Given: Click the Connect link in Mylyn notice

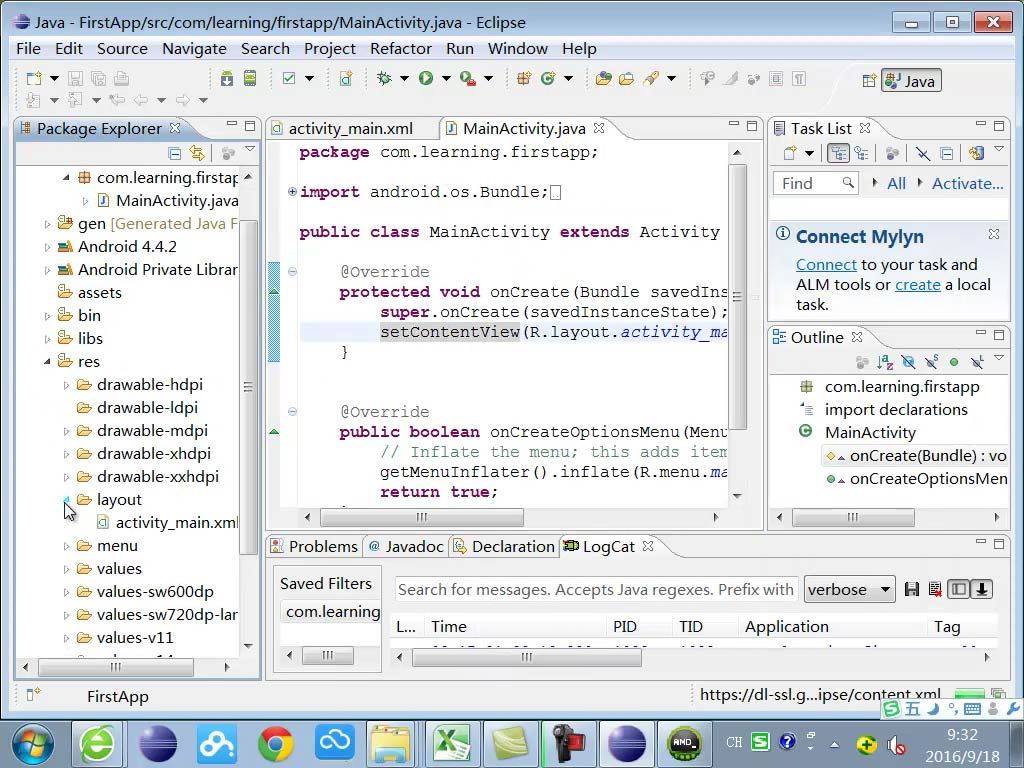Looking at the screenshot, I should click(x=826, y=264).
